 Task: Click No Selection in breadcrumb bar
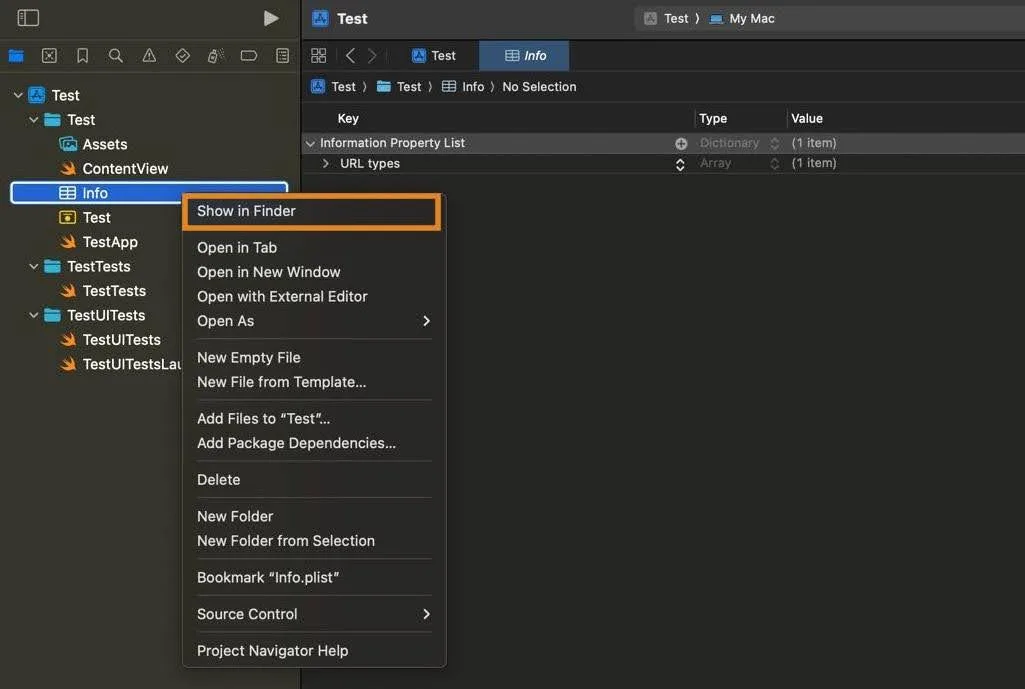click(x=539, y=87)
